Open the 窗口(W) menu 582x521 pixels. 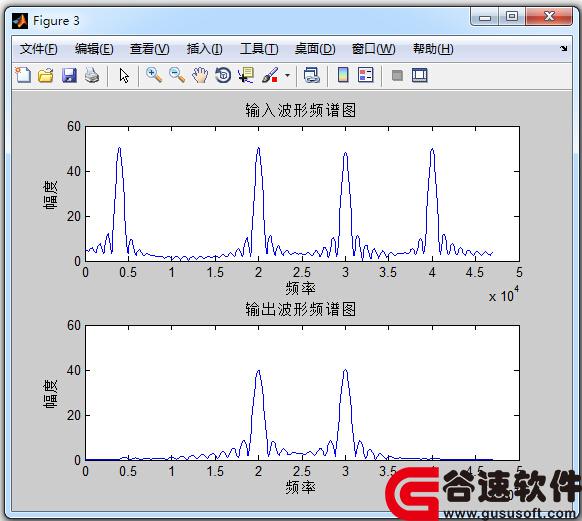(374, 49)
